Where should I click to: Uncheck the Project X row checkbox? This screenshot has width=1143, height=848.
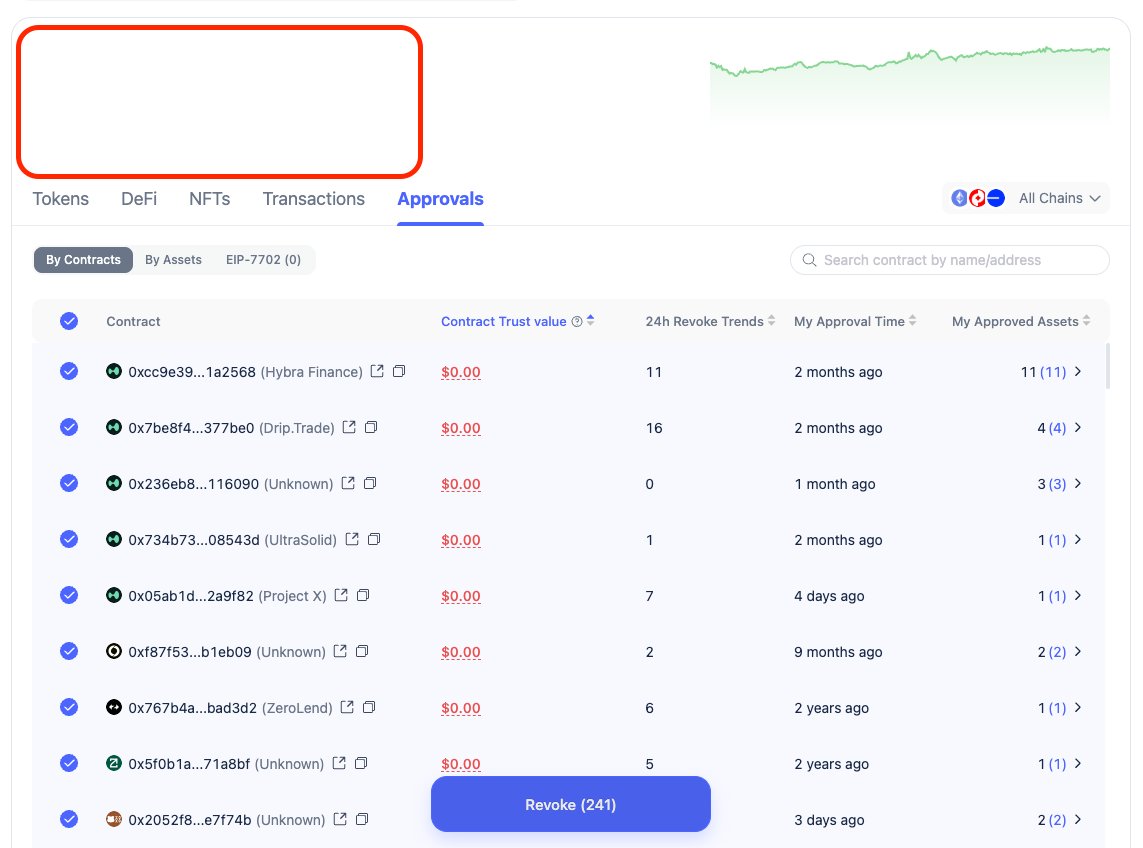(x=69, y=595)
